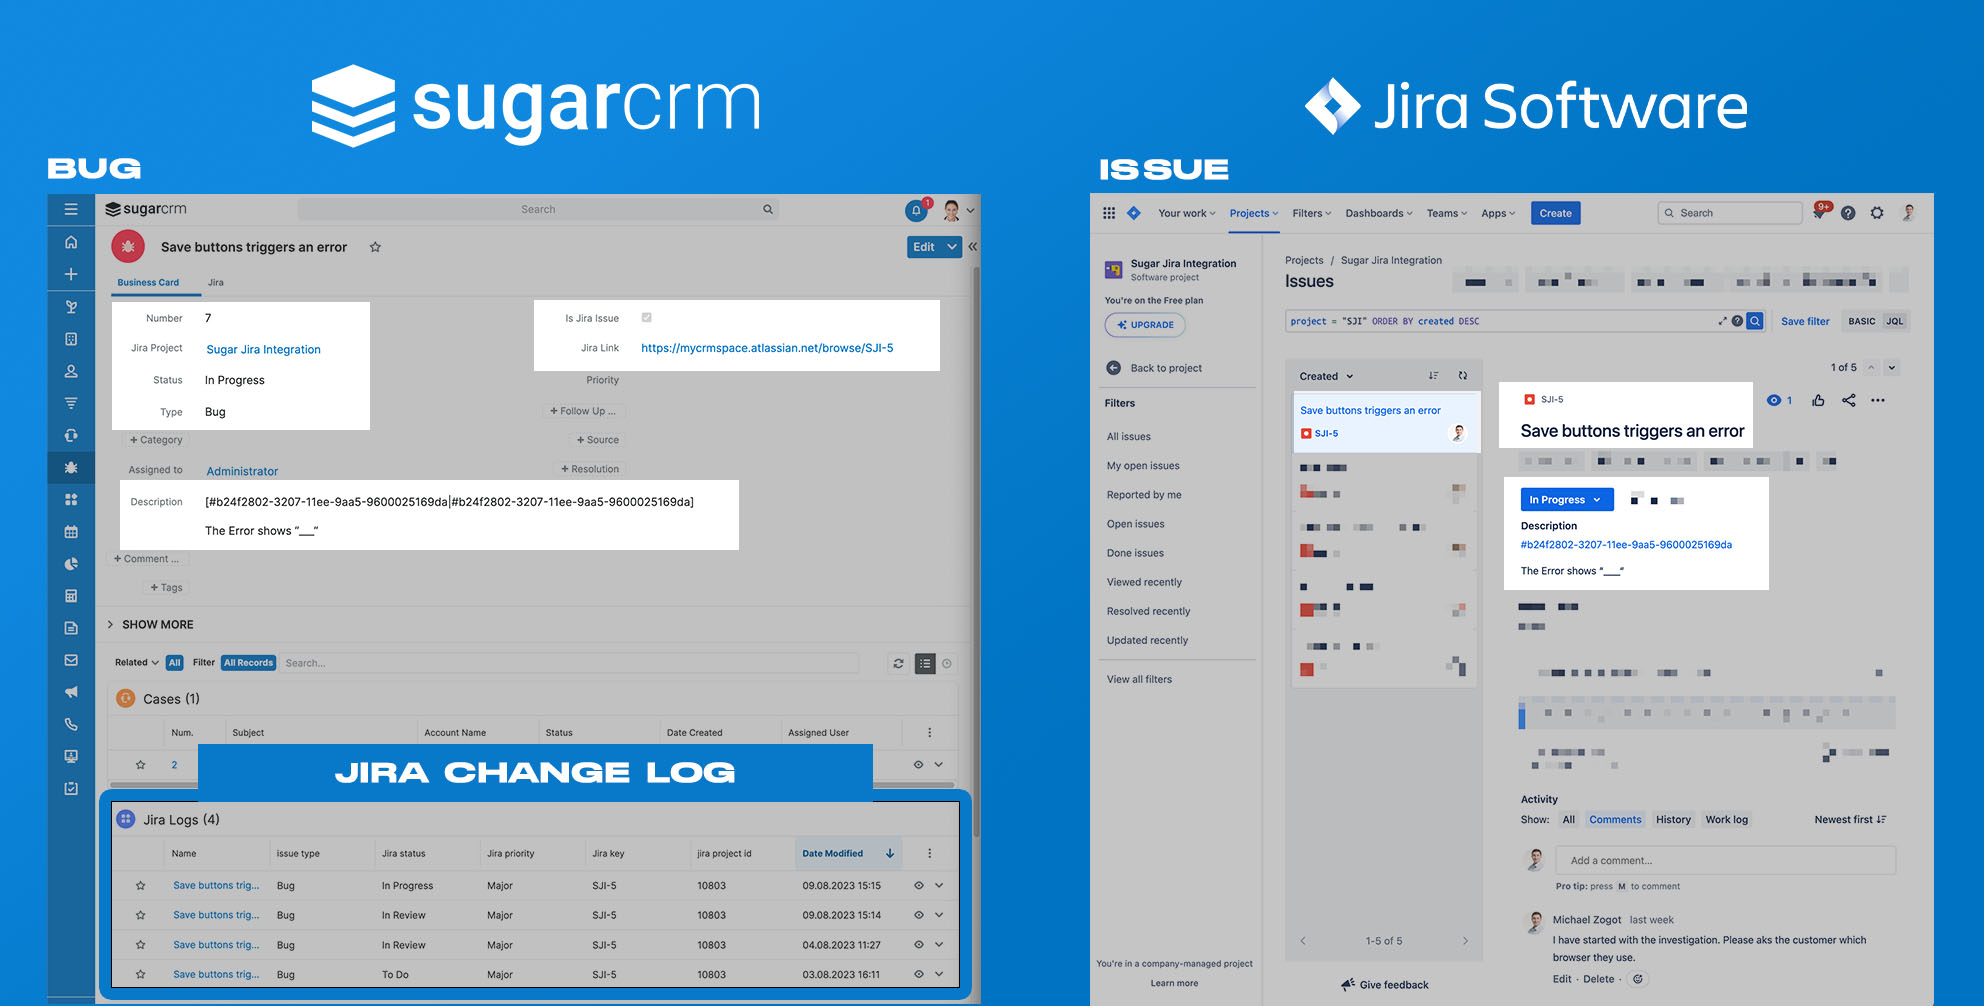Click Save filter in Jira

(1805, 321)
